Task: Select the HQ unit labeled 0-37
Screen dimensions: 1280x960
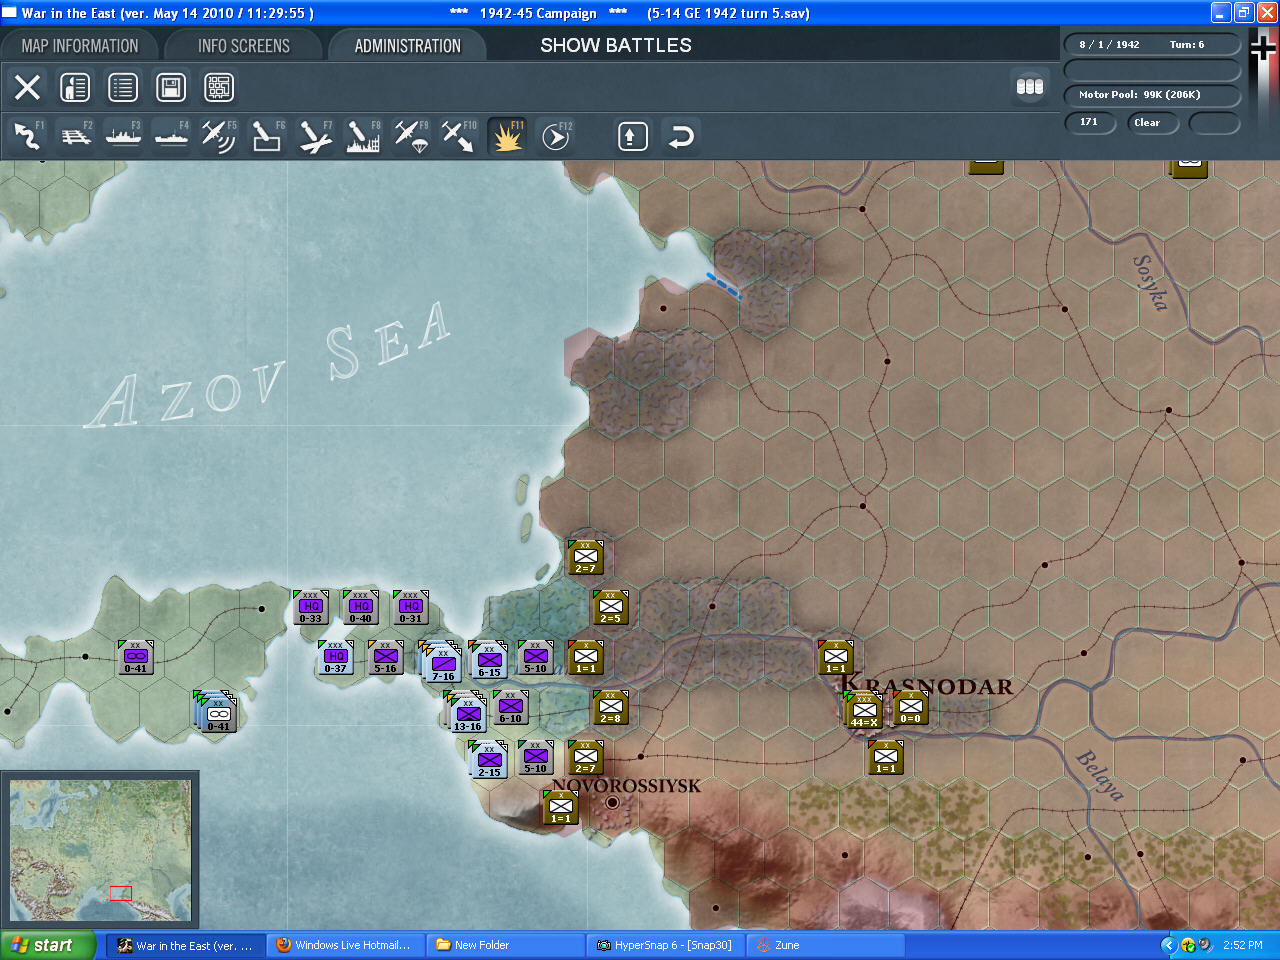Action: 336,657
